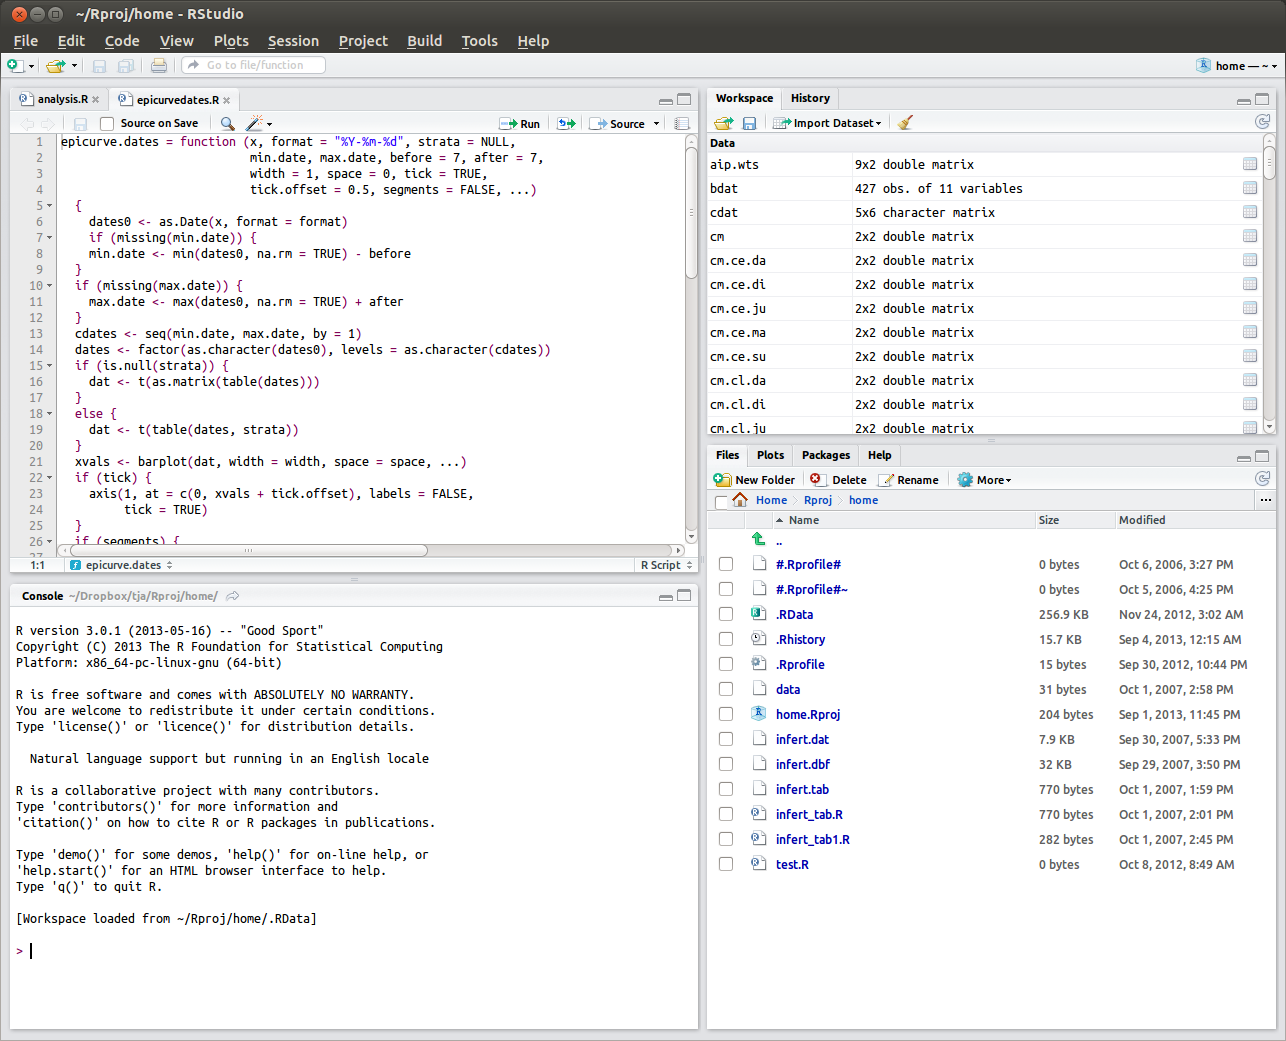Click the re-run previous code icon
Viewport: 1286px width, 1041px height.
point(566,124)
